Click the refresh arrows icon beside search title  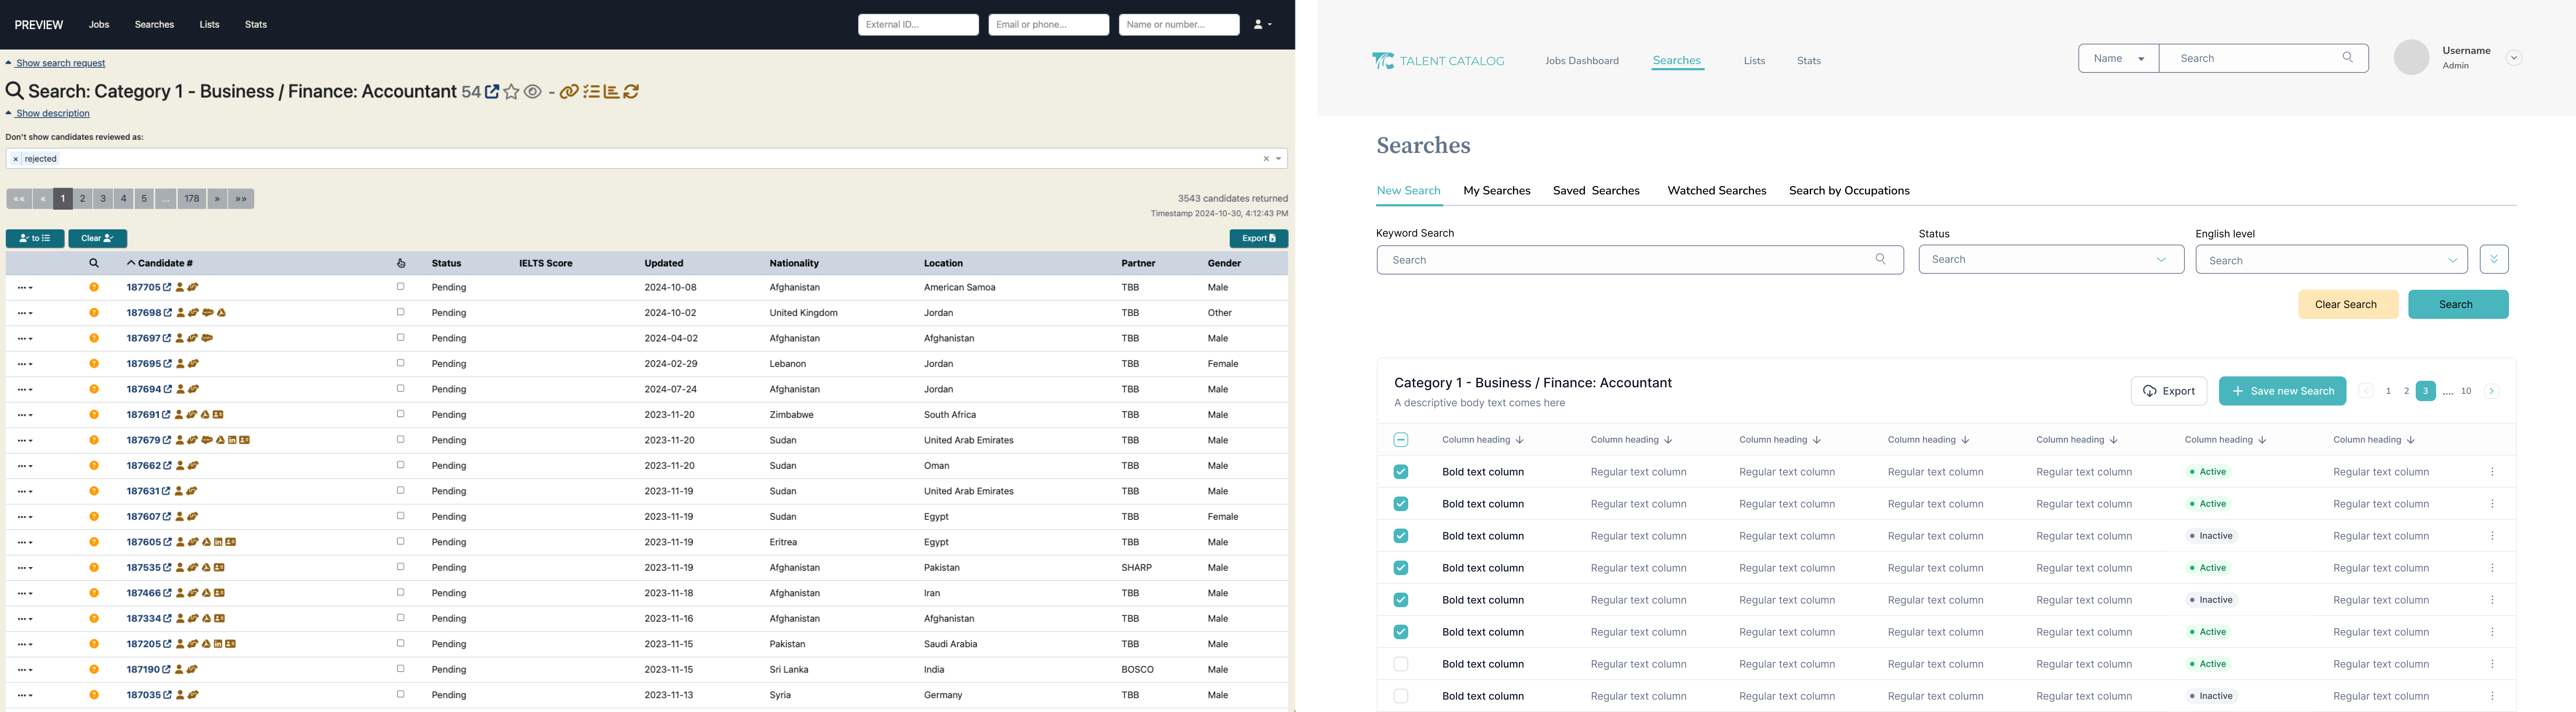631,92
